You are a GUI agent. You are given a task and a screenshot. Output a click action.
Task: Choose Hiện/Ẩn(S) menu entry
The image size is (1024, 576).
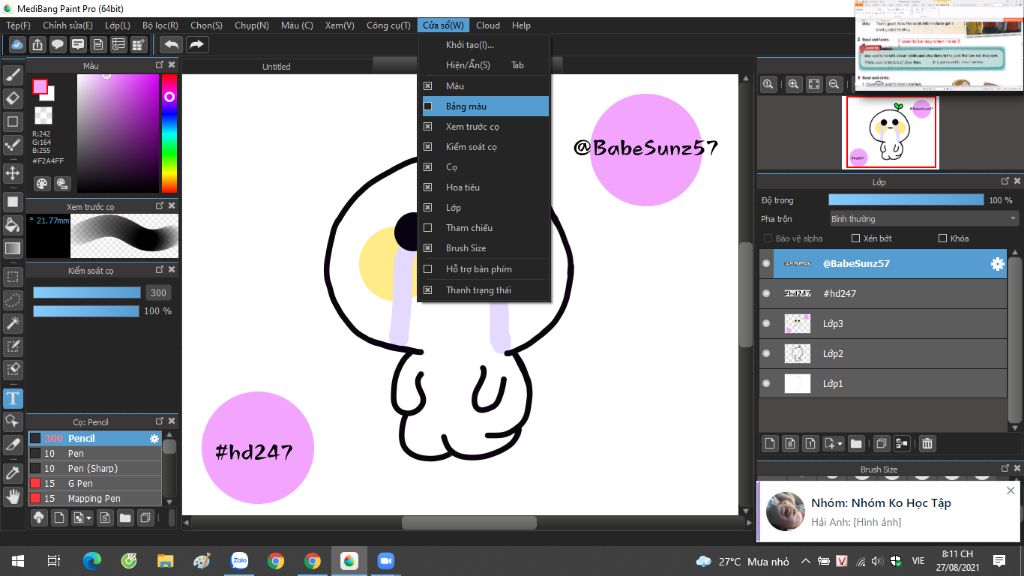[485, 65]
